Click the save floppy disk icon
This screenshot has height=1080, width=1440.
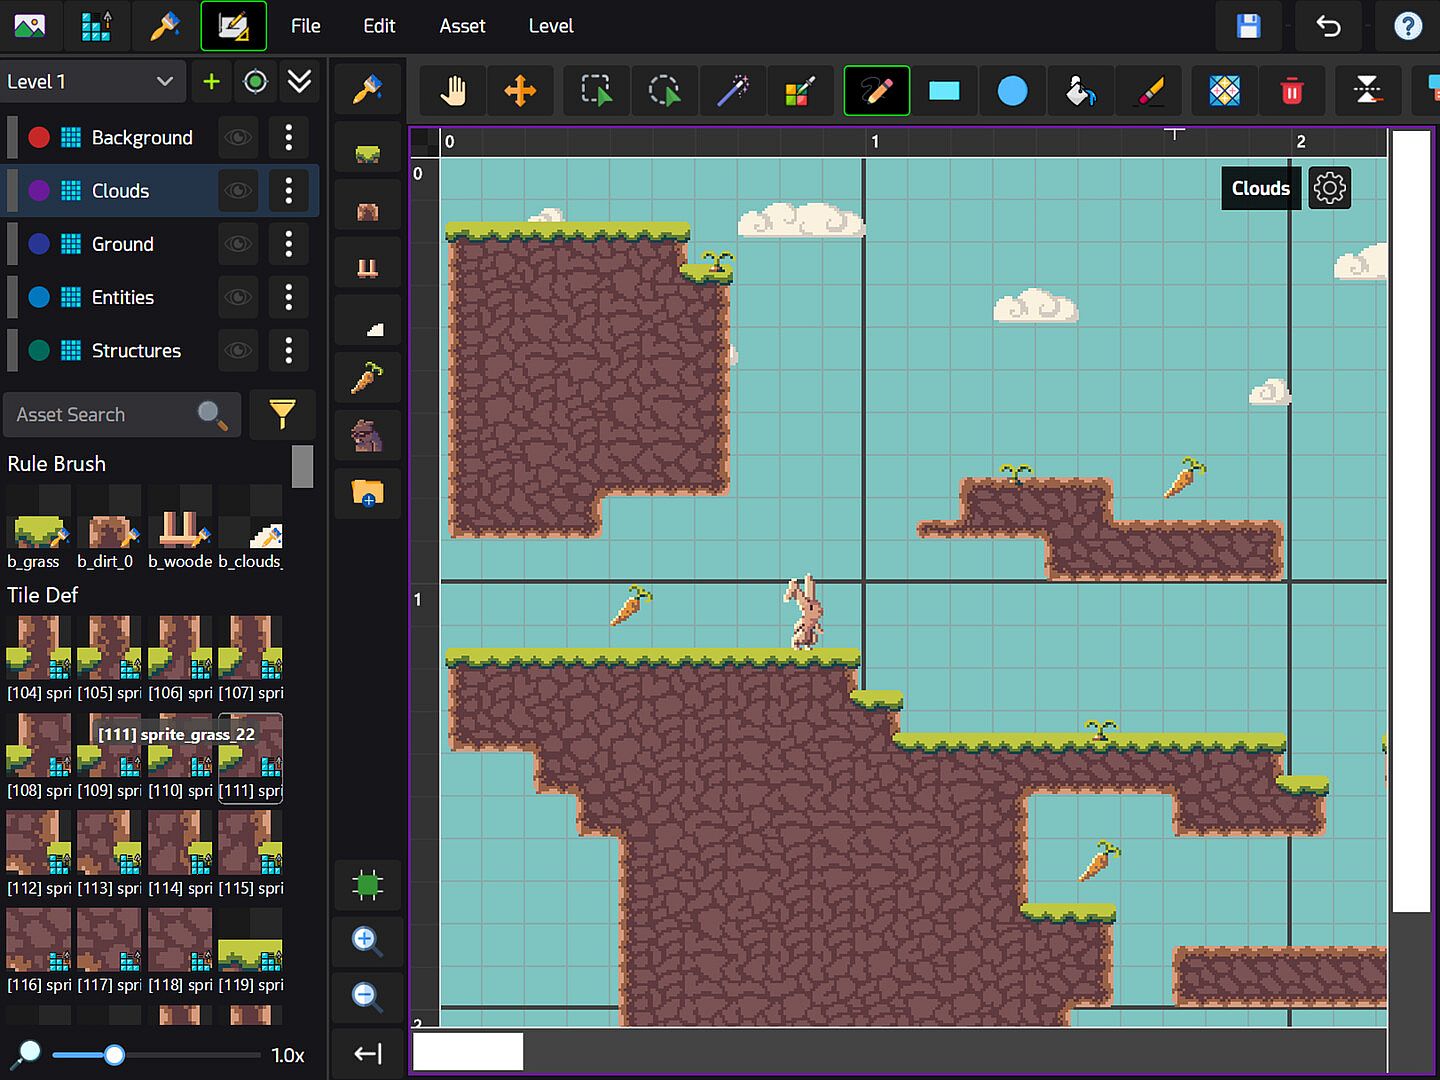click(1248, 26)
